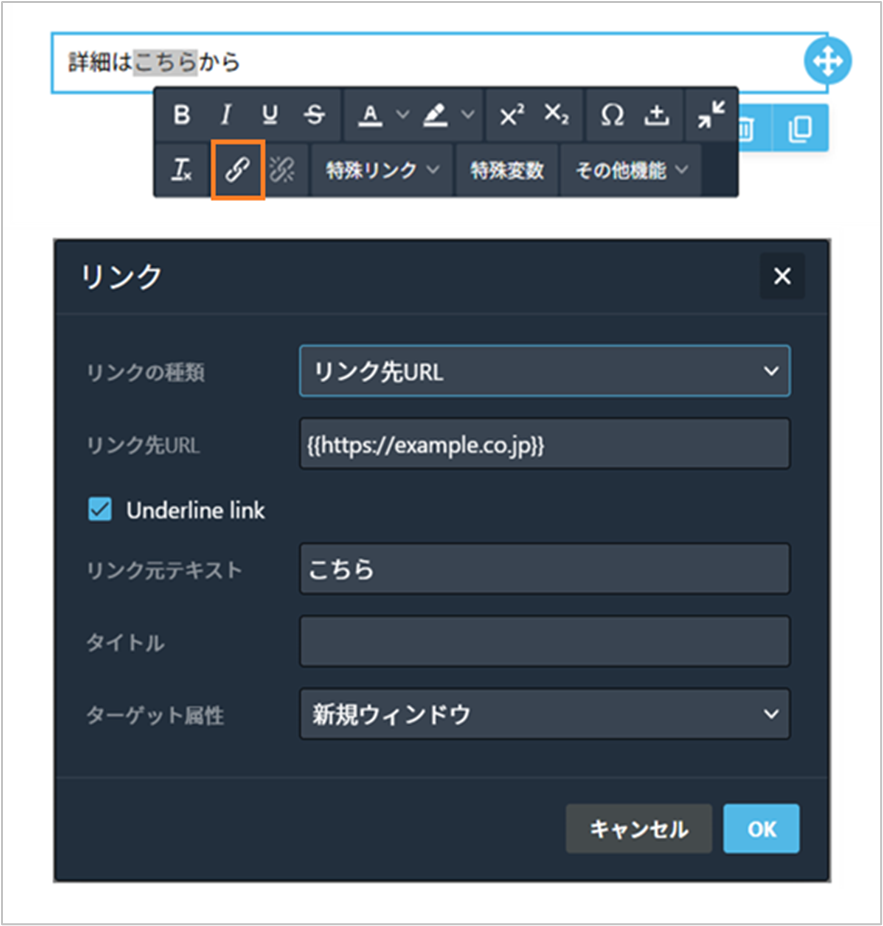Open the ターゲット属性 dropdown

click(545, 714)
